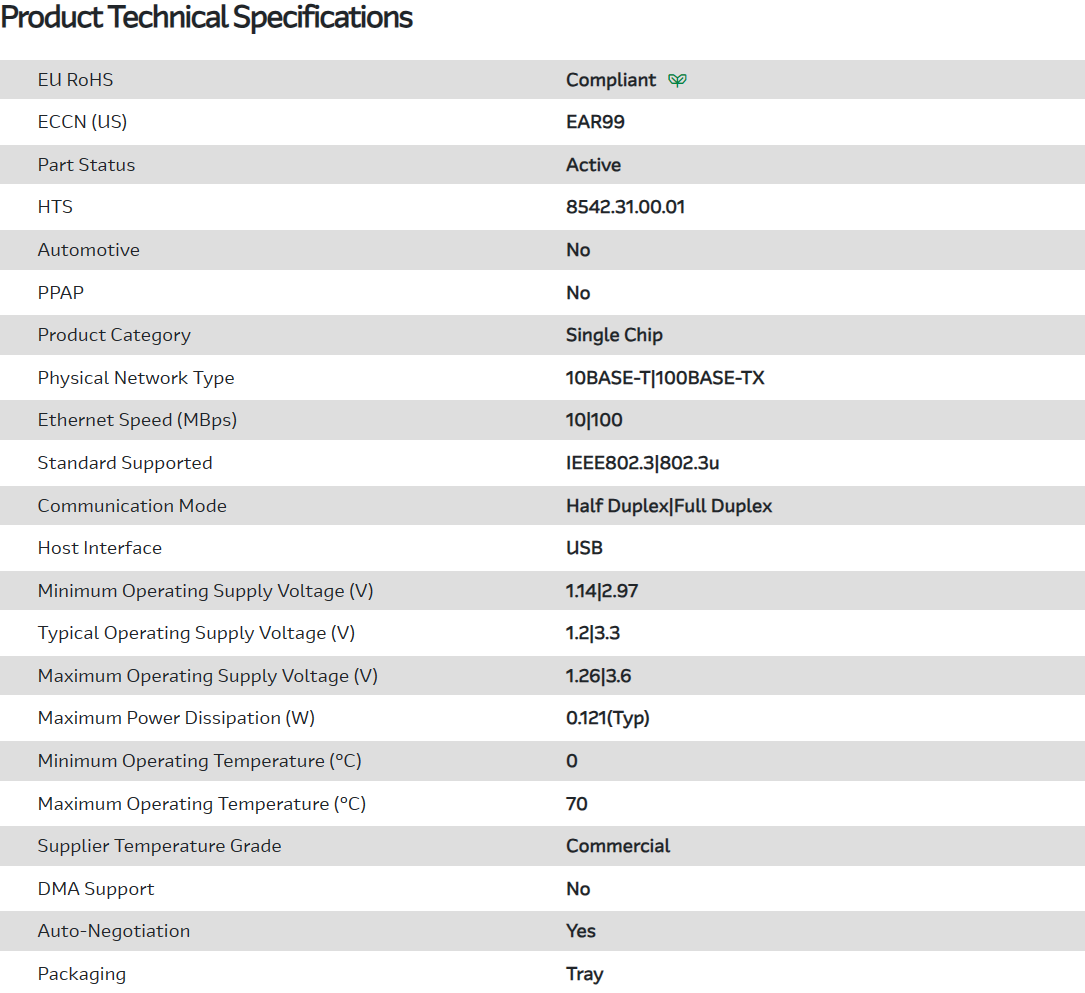Click the green RoHS leaf icon

[x=678, y=80]
